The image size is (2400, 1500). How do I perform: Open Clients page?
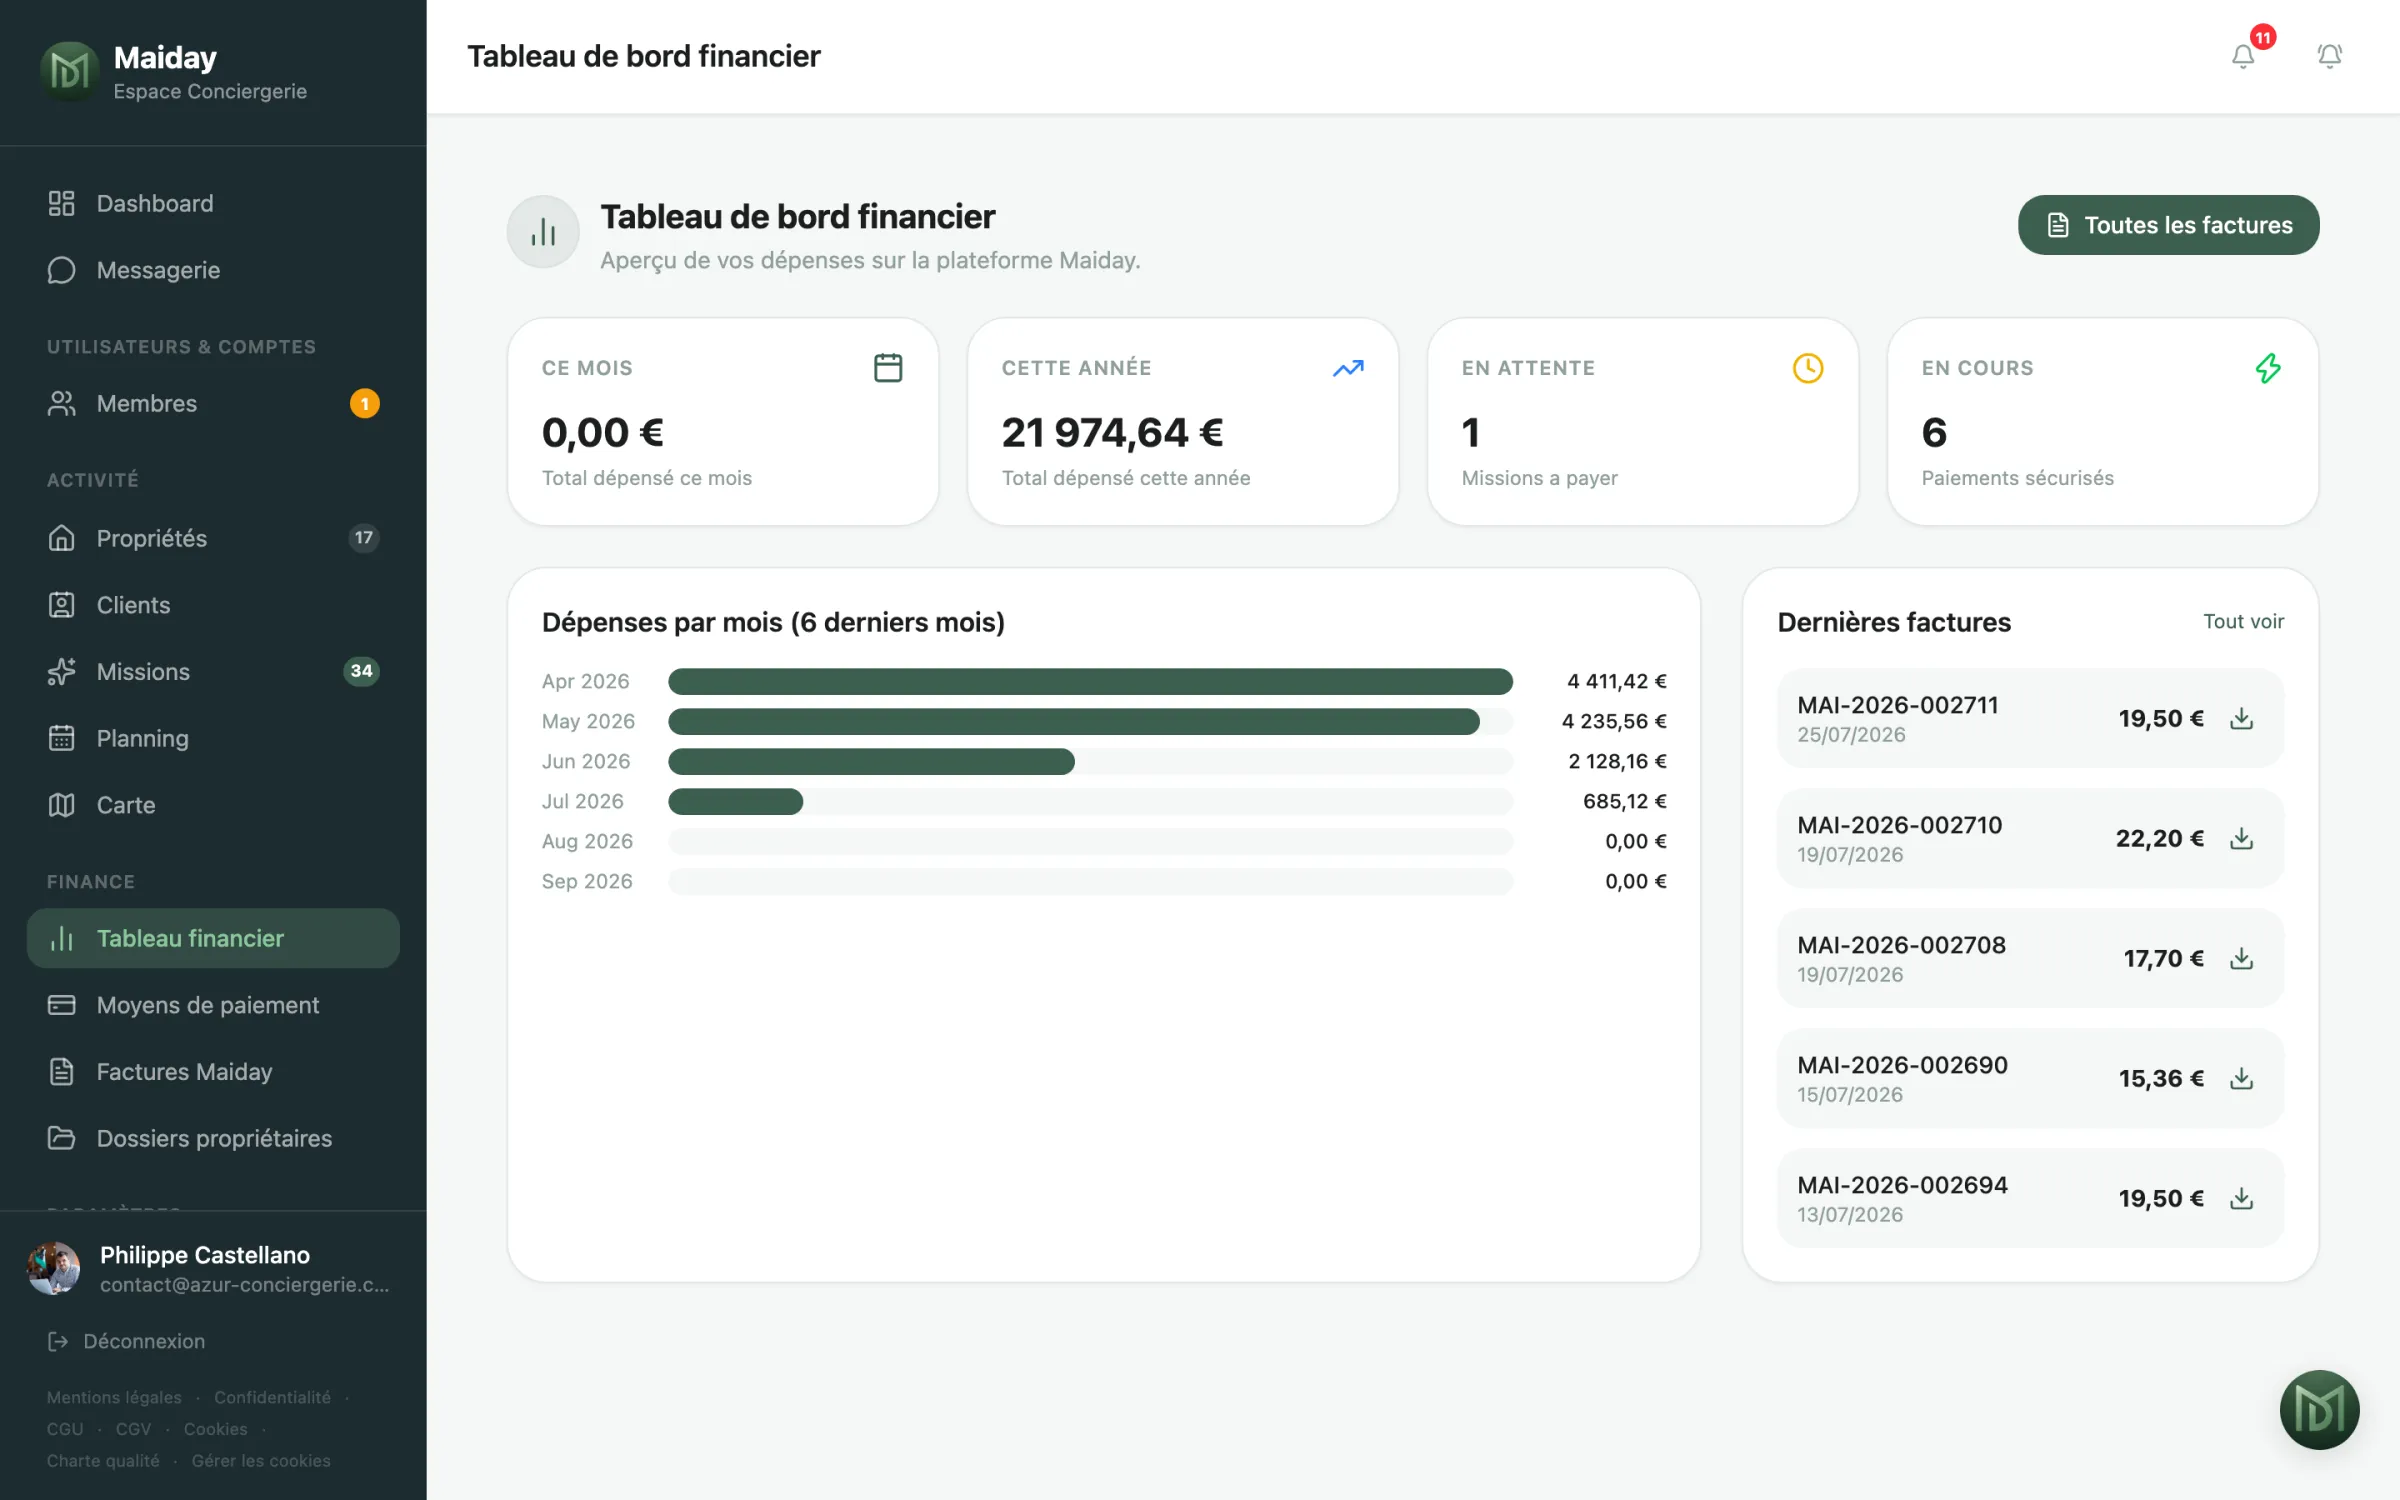pos(213,605)
